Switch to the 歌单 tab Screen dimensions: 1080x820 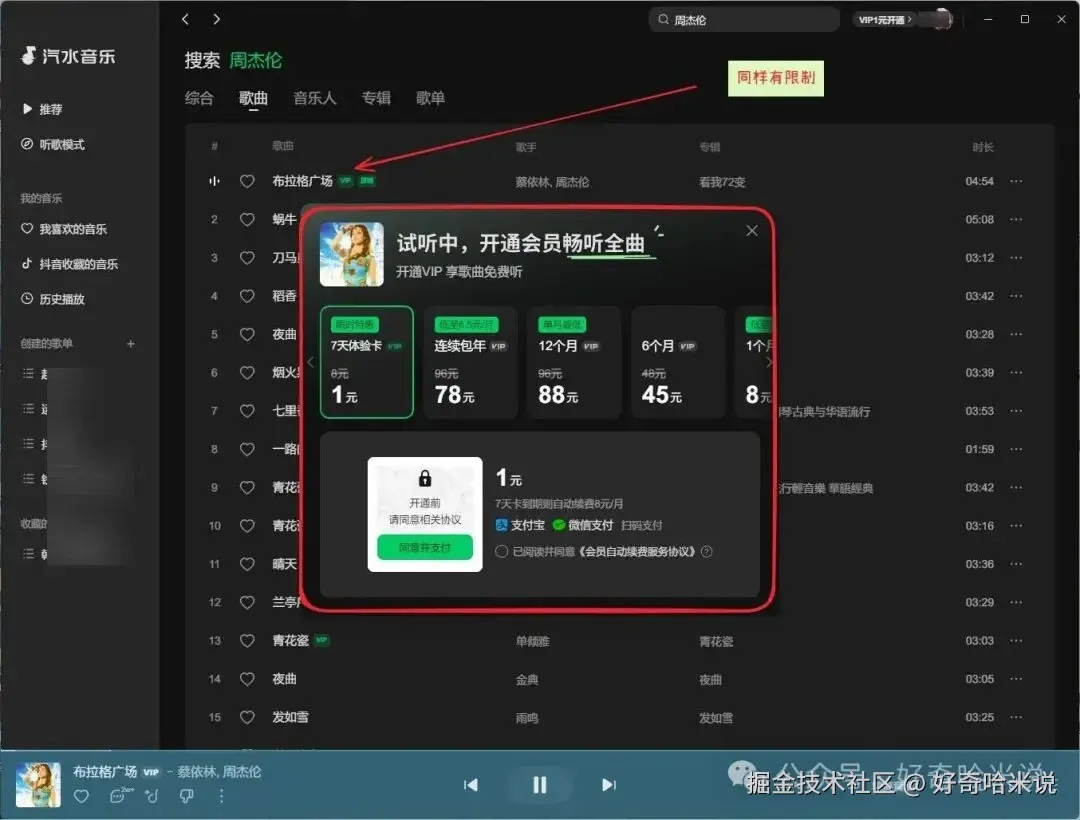click(430, 98)
